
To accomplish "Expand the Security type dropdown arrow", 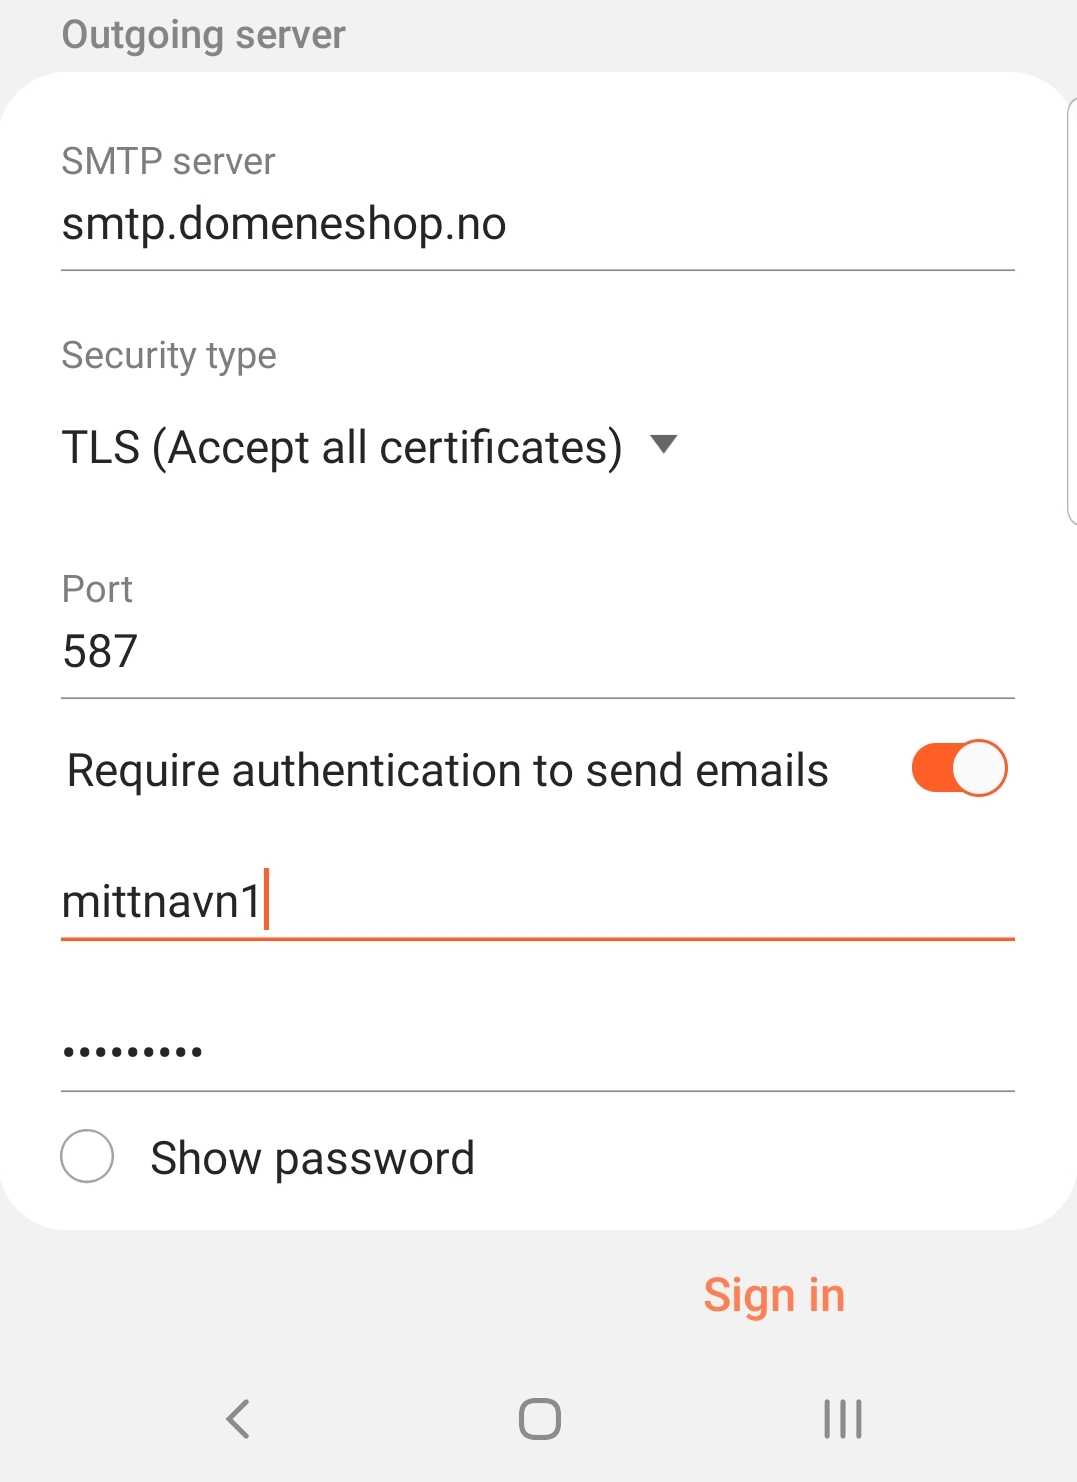I will pos(664,444).
